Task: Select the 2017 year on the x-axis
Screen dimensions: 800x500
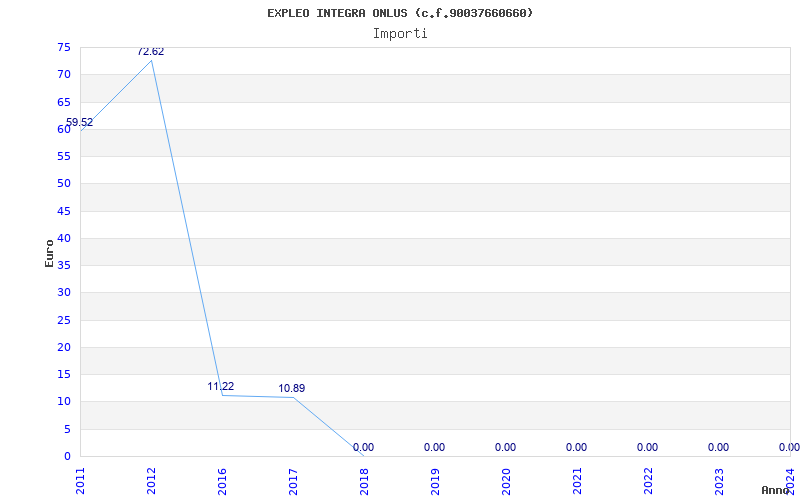Action: [x=293, y=480]
